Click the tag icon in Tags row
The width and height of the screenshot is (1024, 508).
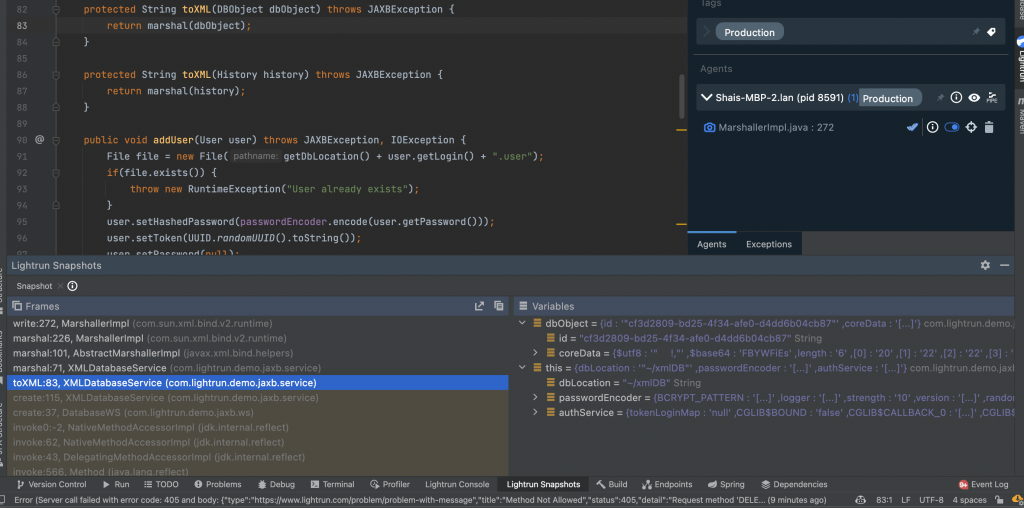pos(991,32)
